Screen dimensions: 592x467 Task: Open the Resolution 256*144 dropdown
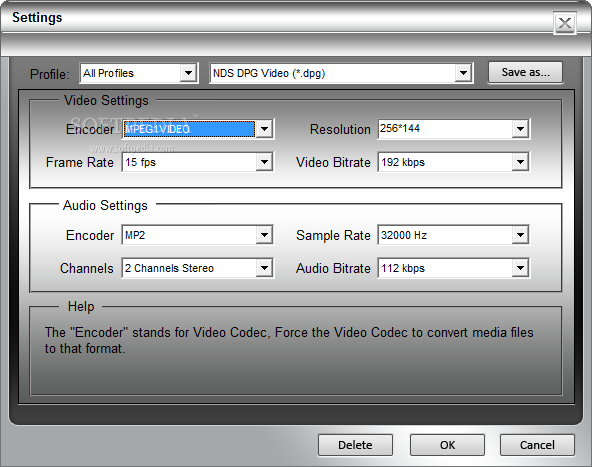click(520, 129)
